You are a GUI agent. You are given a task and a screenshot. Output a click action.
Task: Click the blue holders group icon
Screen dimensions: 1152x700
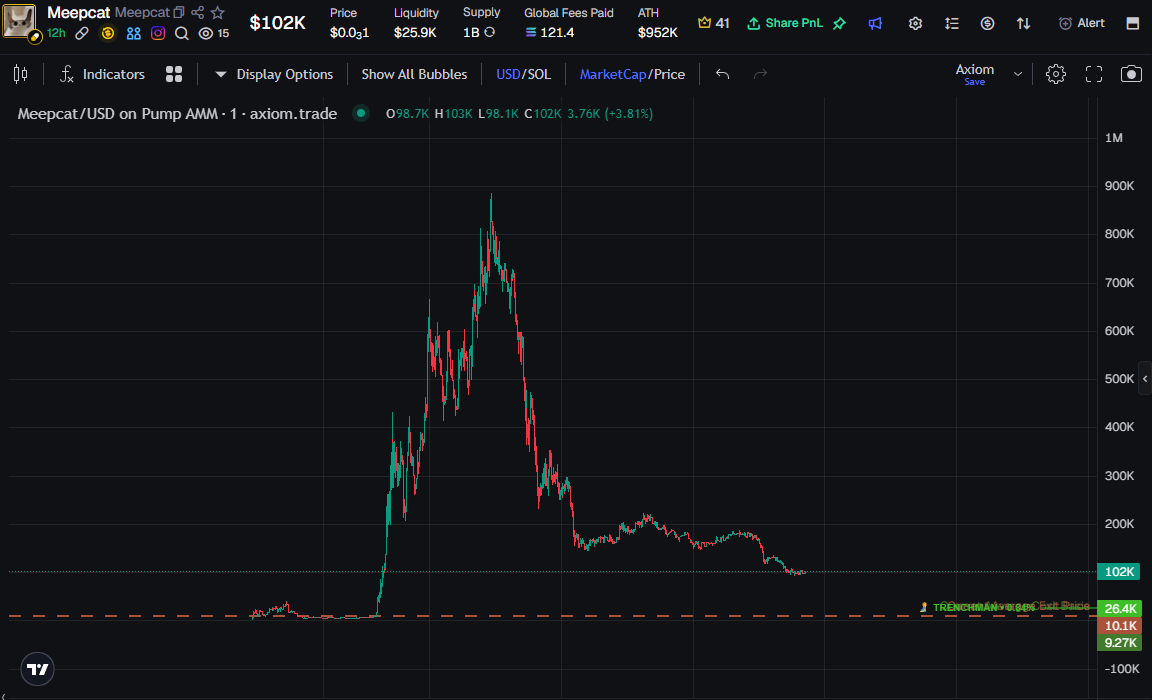click(x=133, y=33)
